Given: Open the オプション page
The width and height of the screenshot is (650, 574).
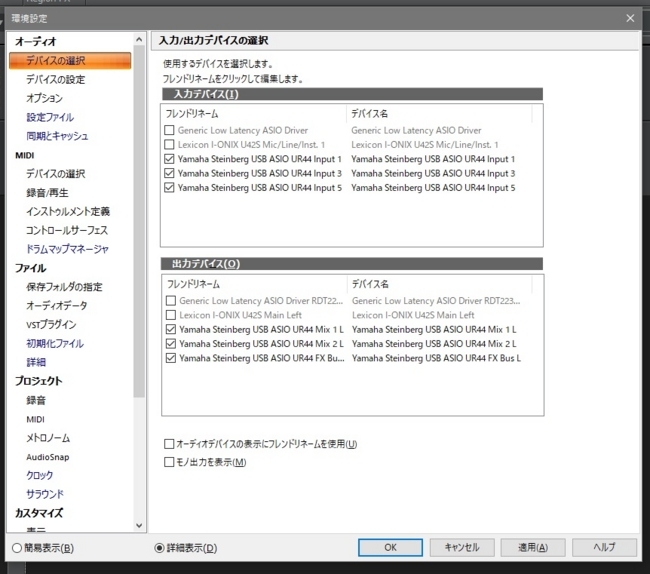Looking at the screenshot, I should pyautogui.click(x=44, y=98).
